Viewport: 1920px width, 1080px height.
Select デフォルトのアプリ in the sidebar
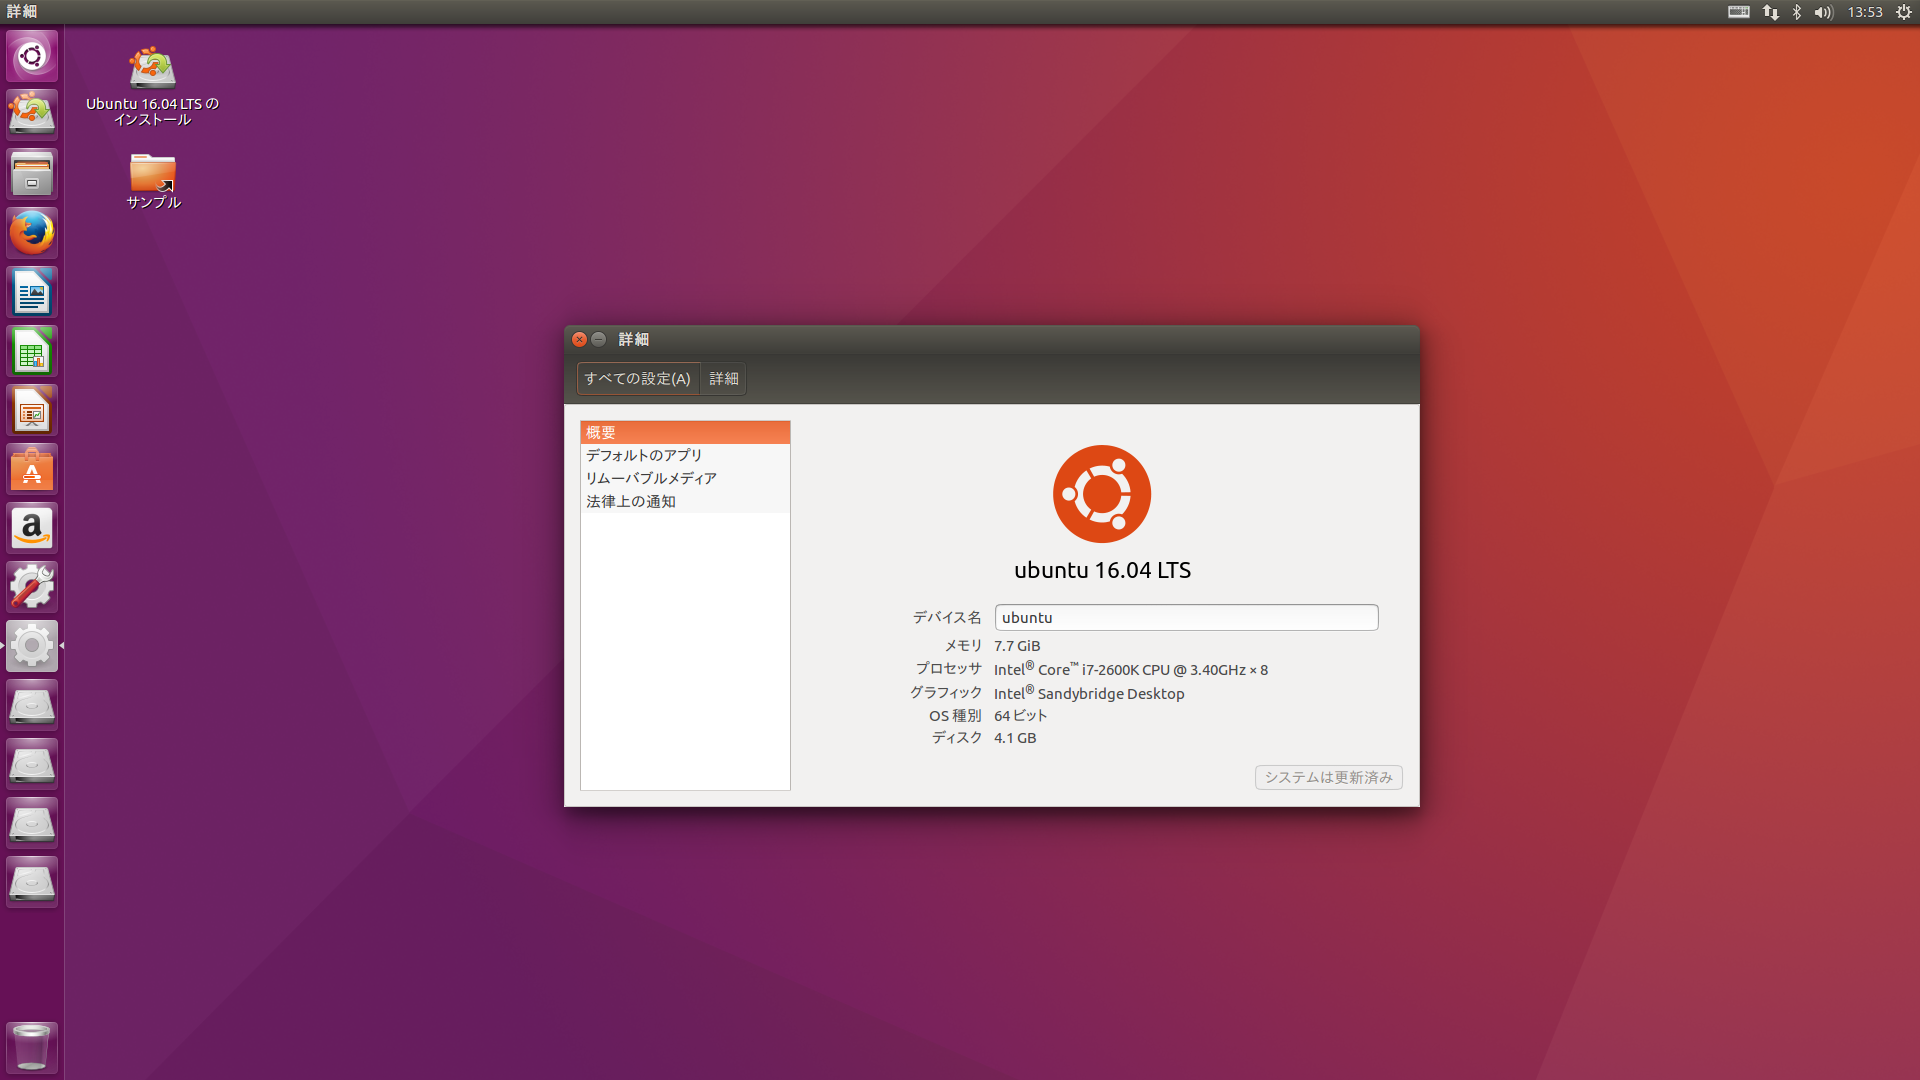point(644,455)
